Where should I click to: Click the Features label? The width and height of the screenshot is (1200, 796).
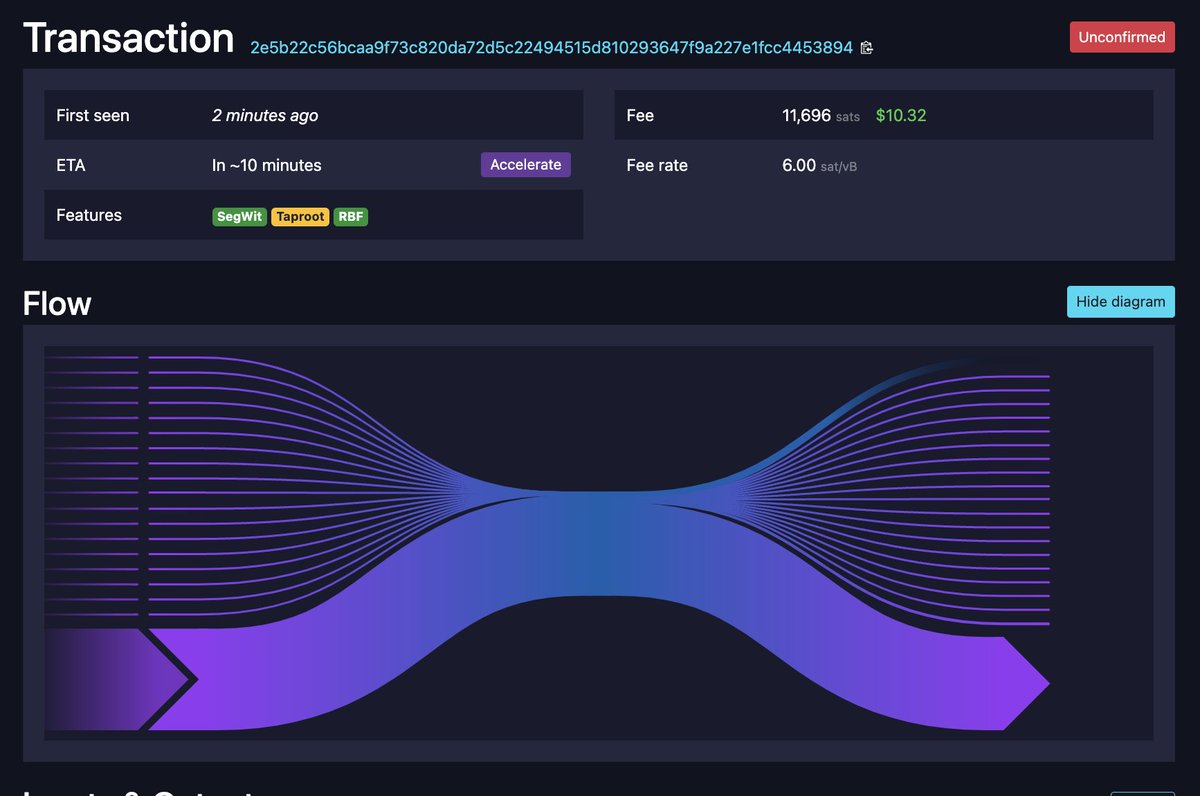point(89,215)
